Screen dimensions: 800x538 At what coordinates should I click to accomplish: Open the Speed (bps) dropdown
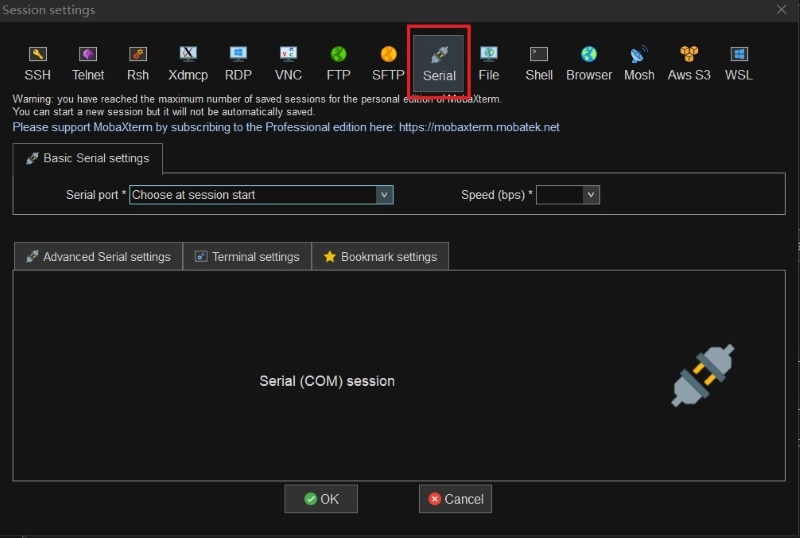[x=590, y=195]
